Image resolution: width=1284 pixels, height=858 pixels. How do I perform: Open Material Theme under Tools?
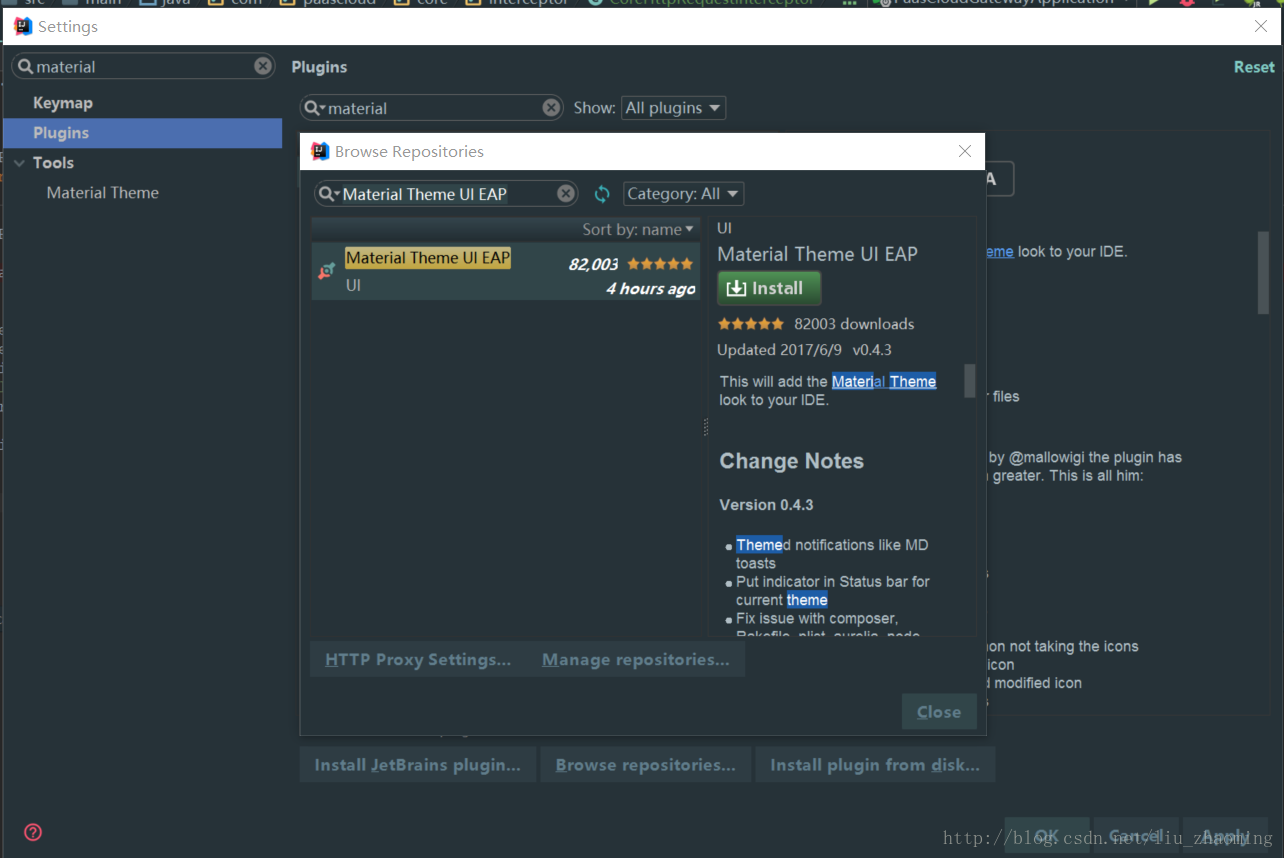click(102, 193)
